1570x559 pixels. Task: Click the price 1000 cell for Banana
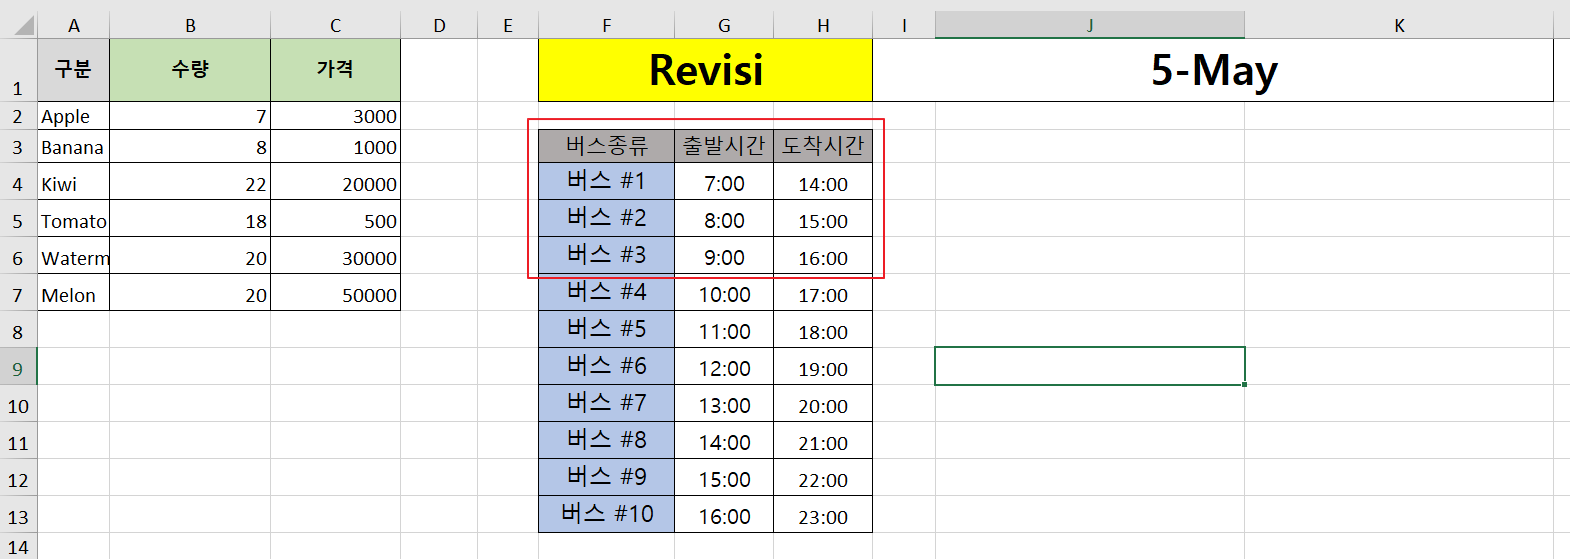tap(335, 147)
